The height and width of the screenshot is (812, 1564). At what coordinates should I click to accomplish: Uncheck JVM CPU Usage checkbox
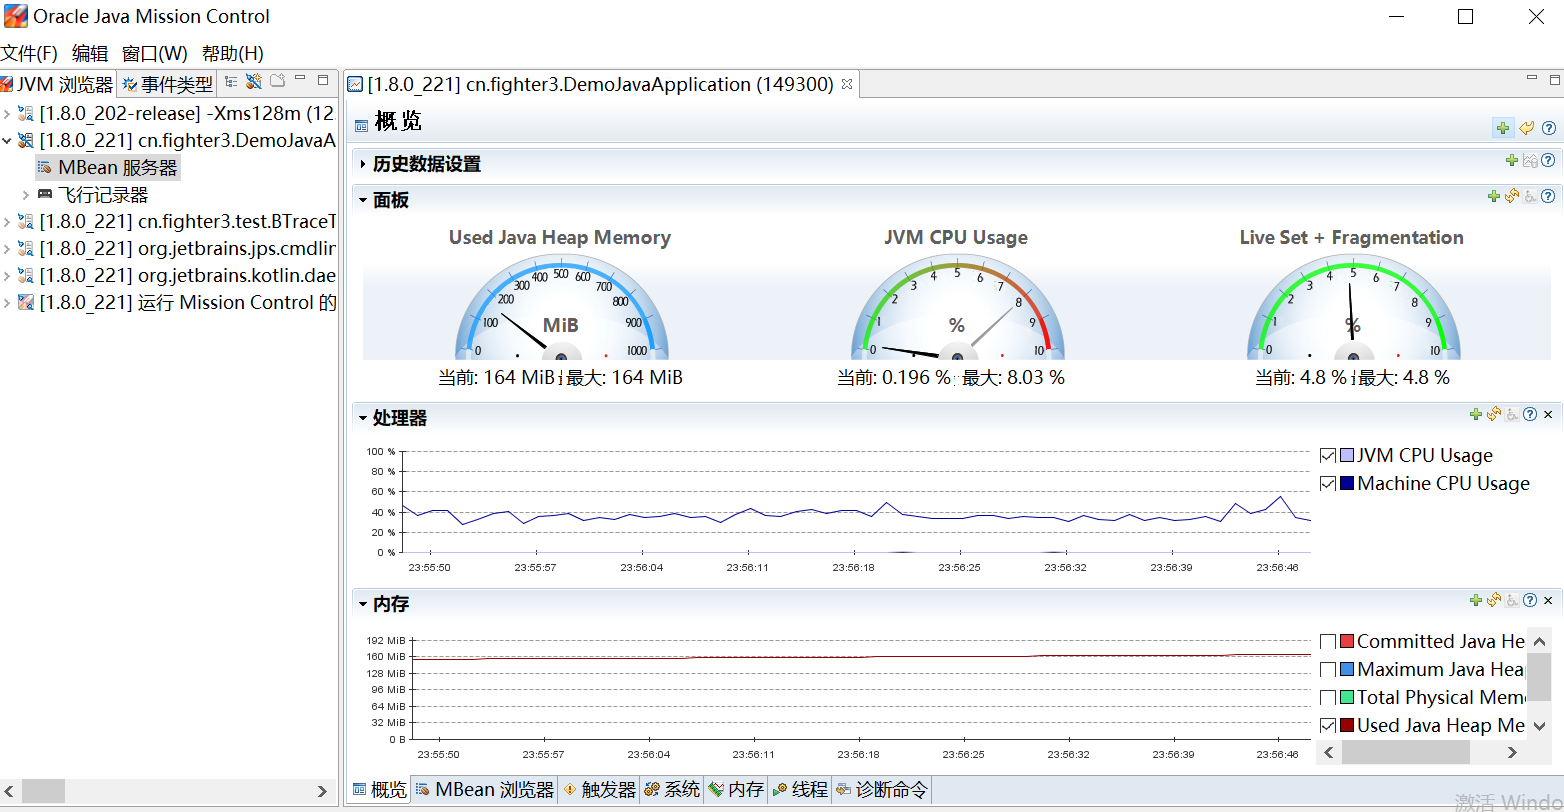coord(1328,455)
